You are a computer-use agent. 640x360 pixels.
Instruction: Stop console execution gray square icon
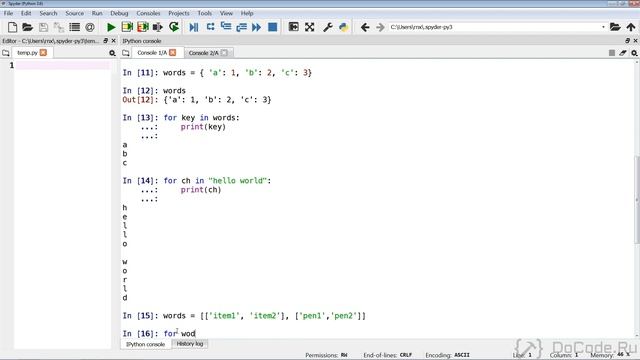pos(611,53)
